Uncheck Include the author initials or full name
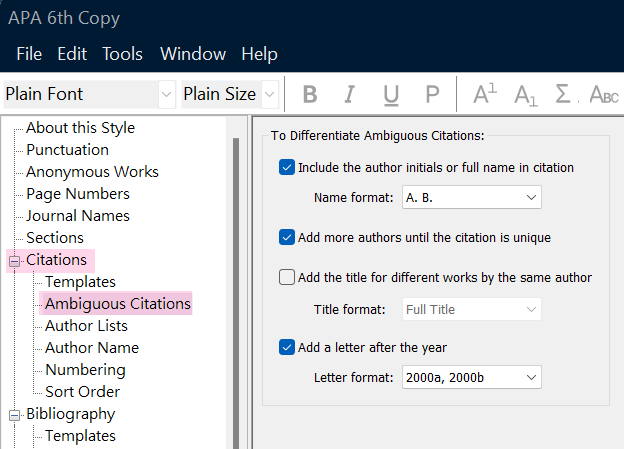 (287, 168)
